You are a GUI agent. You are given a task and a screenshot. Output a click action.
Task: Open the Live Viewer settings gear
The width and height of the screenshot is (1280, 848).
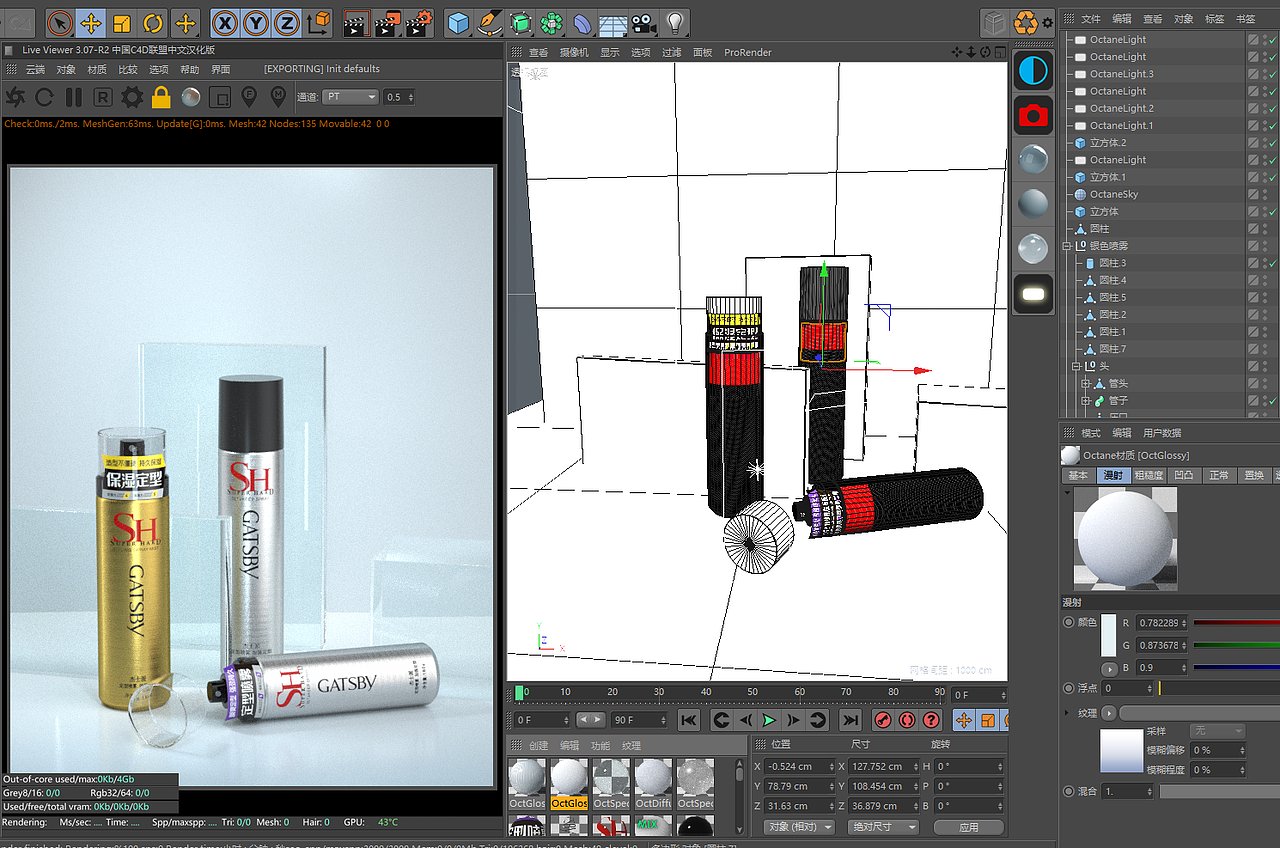[x=131, y=96]
